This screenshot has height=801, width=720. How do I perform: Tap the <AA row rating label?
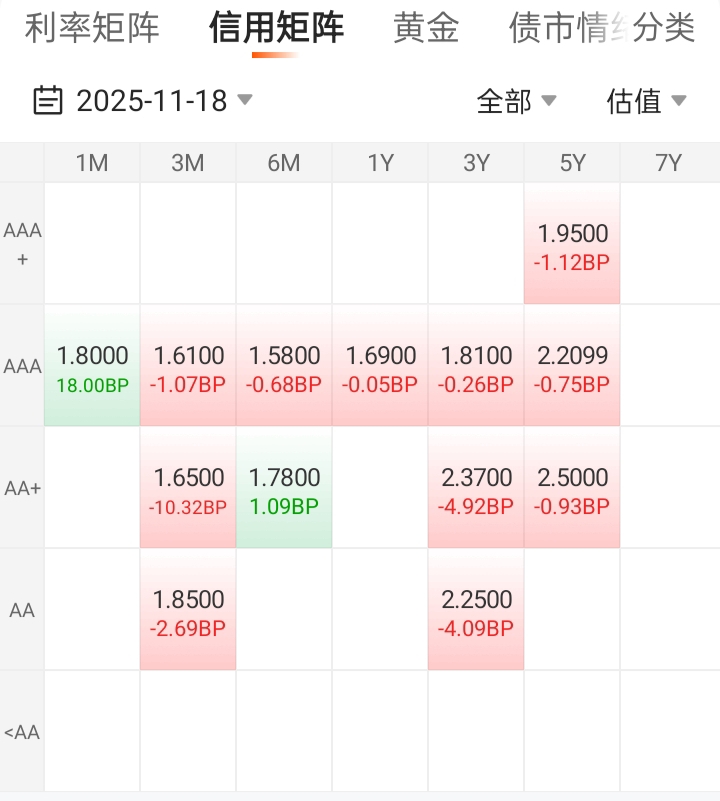(x=22, y=732)
